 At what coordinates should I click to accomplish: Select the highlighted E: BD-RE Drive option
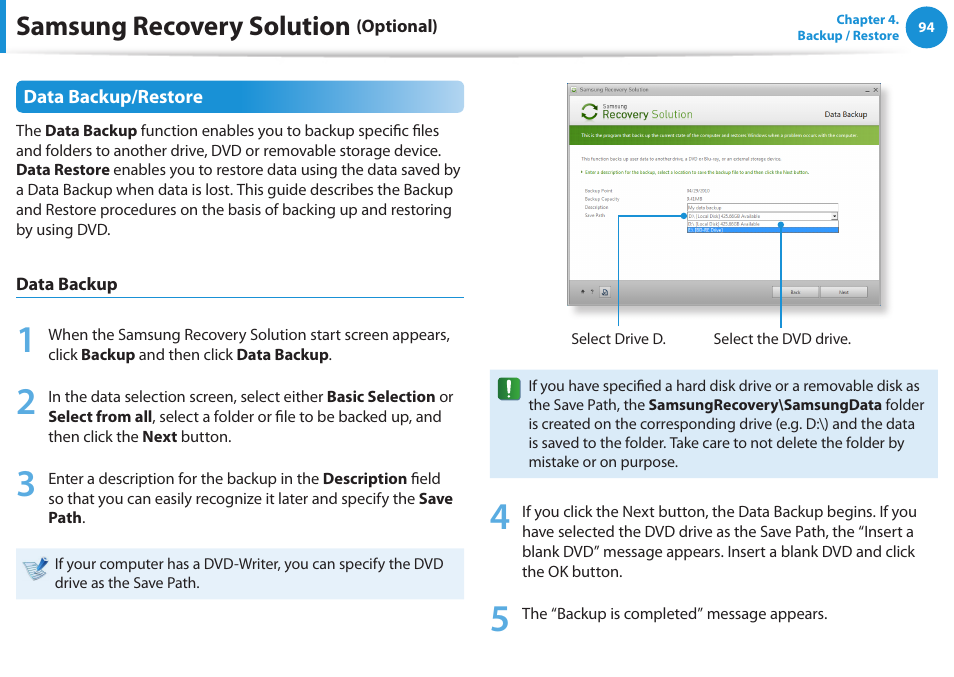click(x=762, y=230)
